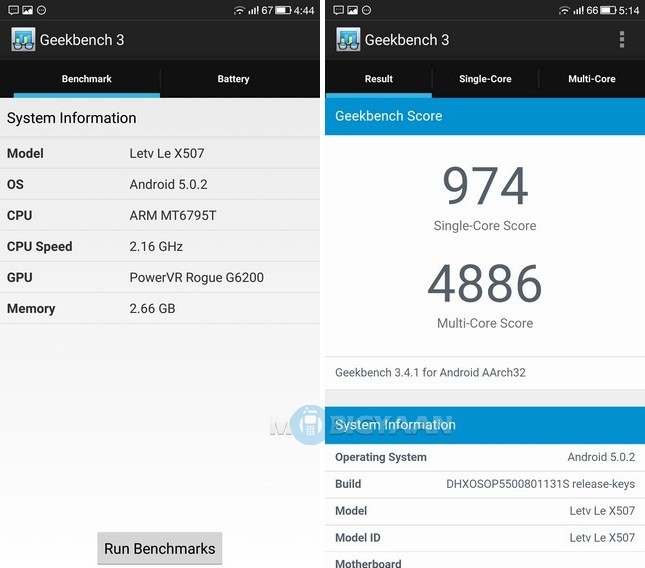Tap Wi-Fi icon in left status bar
Viewport: 645px width, 568px height.
(239, 10)
